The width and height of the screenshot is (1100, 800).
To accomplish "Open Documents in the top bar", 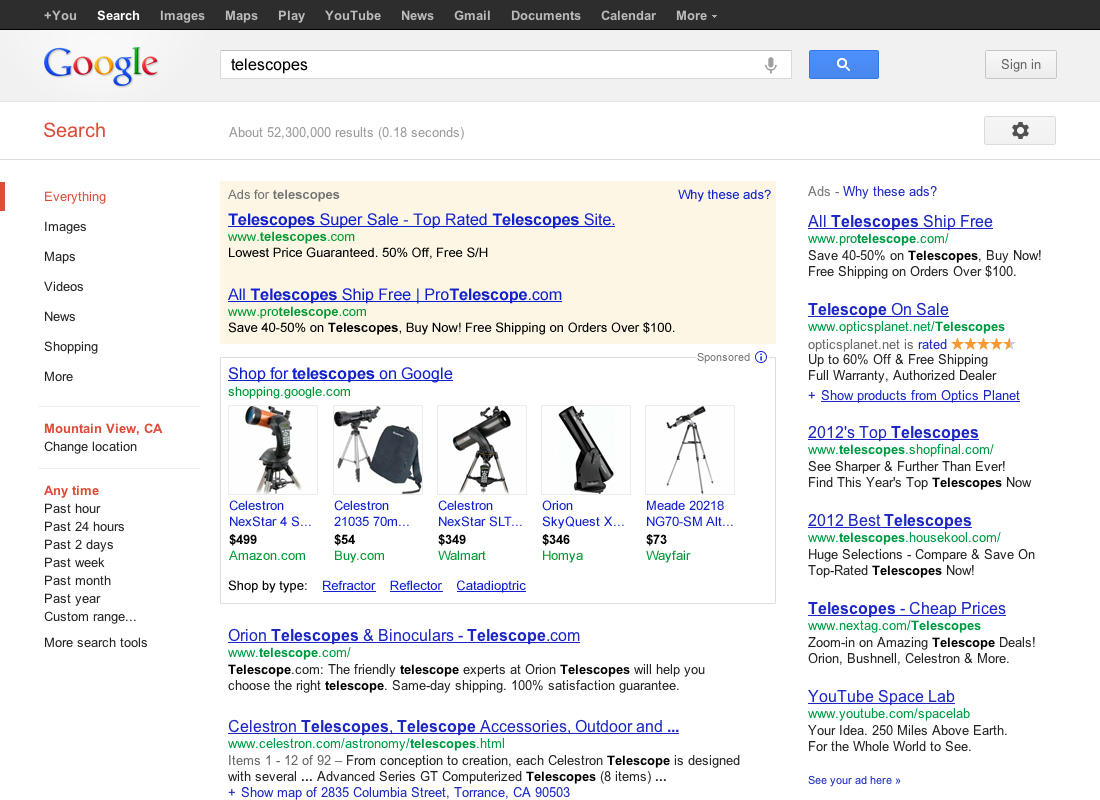I will pos(545,15).
